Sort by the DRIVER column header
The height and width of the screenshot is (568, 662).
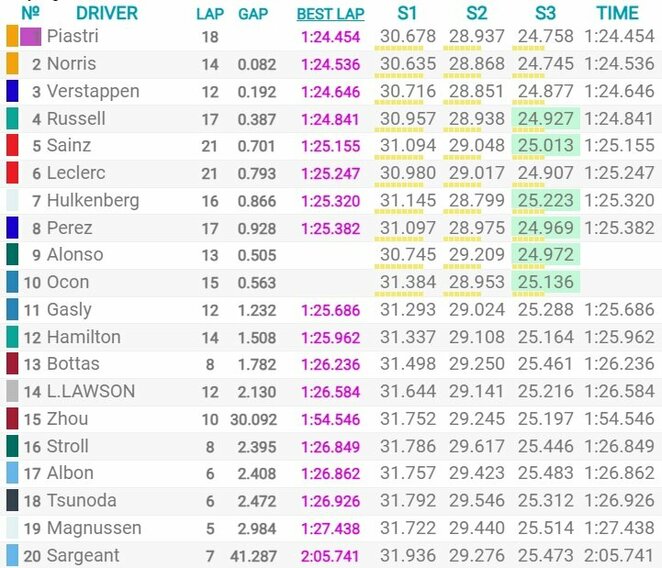click(x=107, y=14)
